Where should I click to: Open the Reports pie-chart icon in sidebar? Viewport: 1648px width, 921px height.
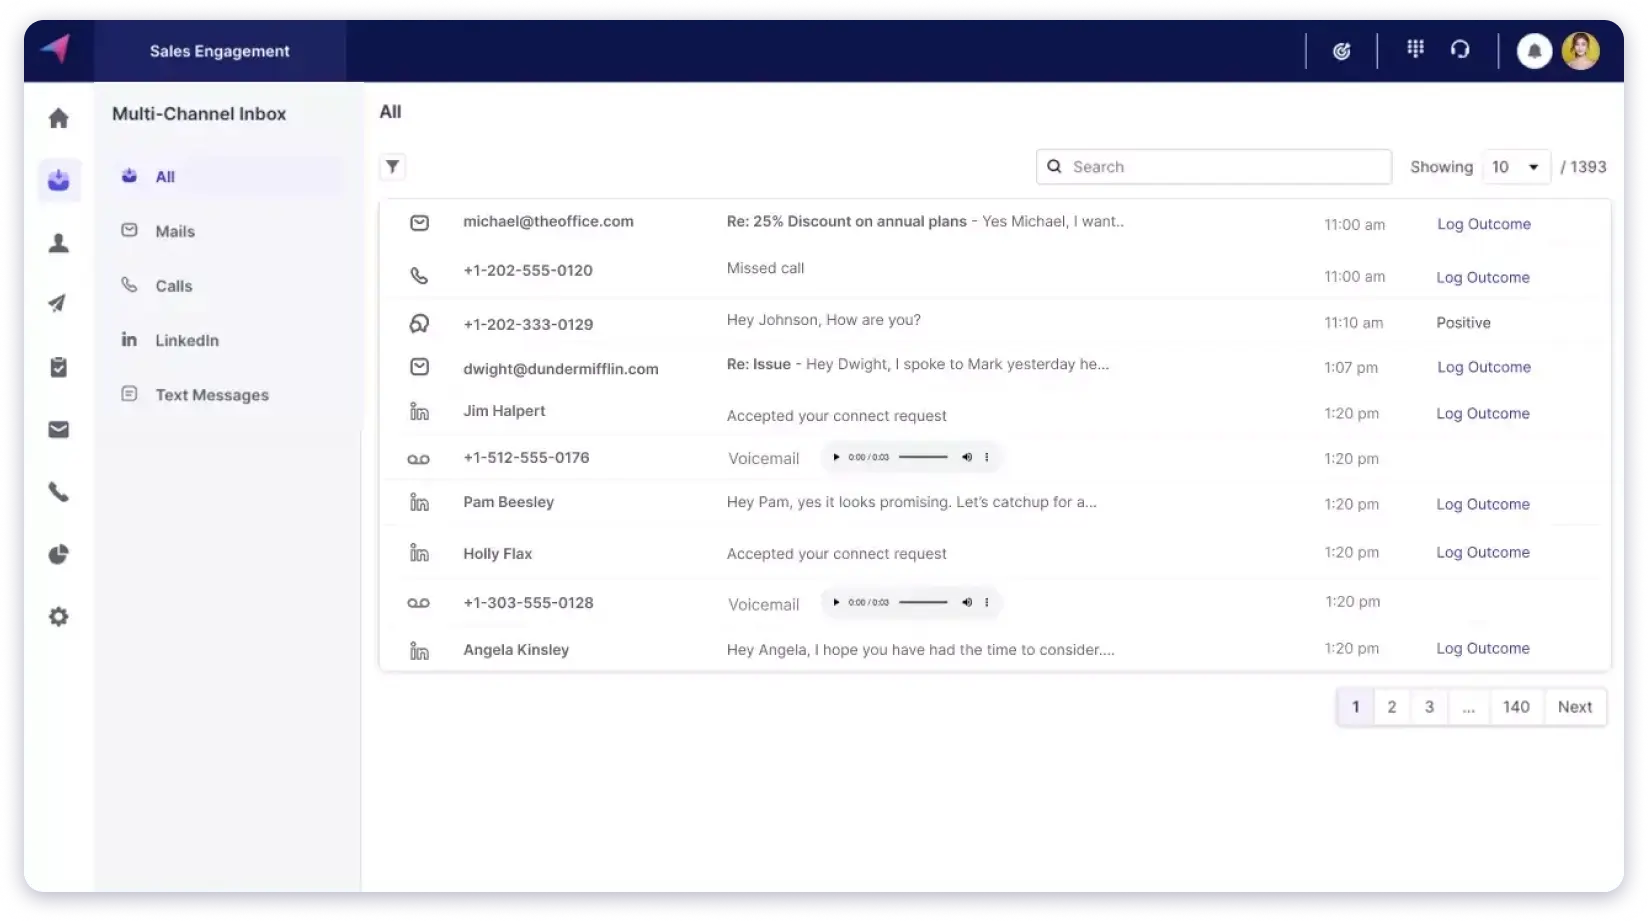coord(59,554)
